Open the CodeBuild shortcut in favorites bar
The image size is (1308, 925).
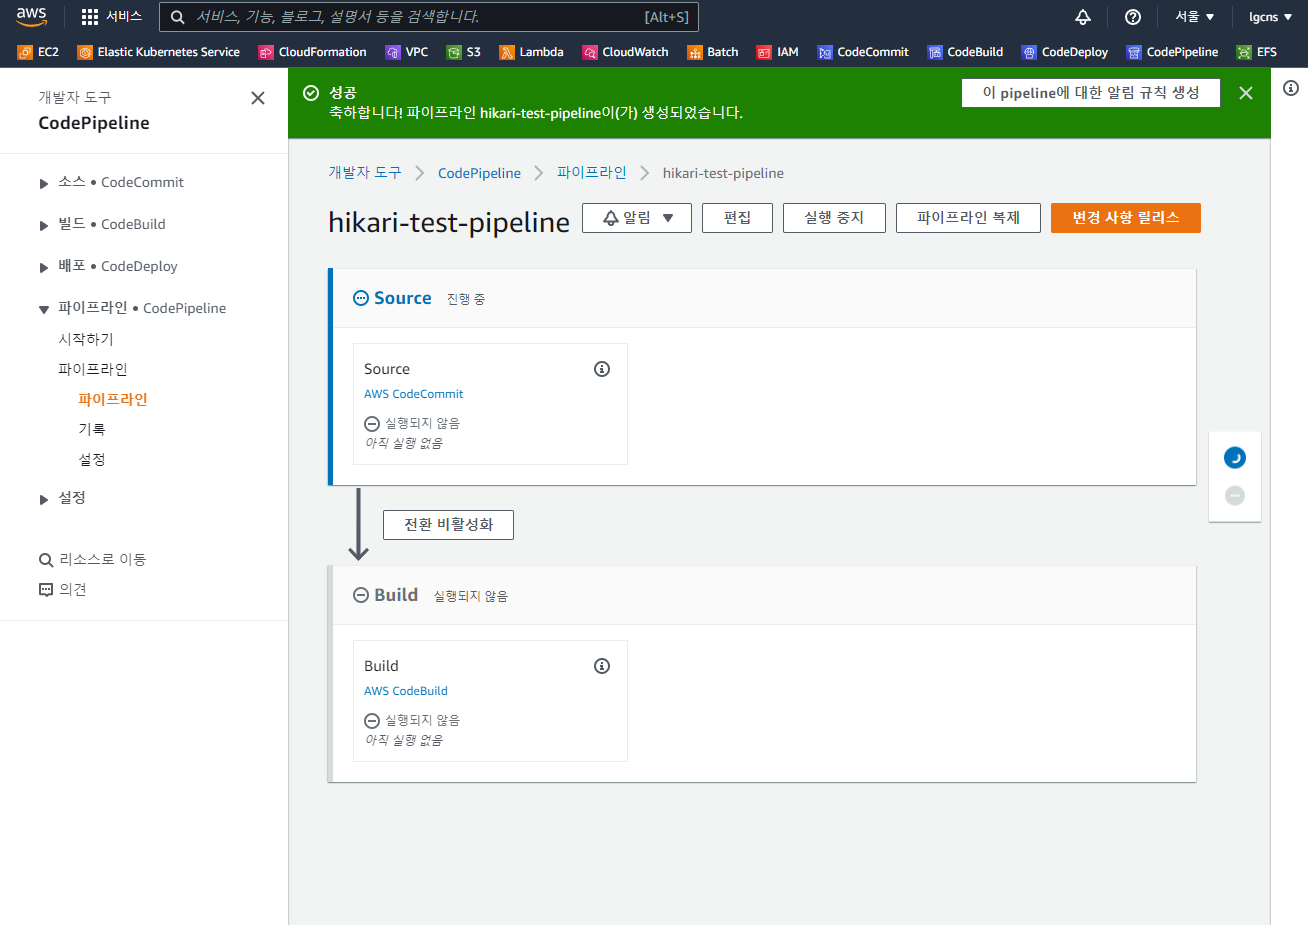[x=965, y=52]
